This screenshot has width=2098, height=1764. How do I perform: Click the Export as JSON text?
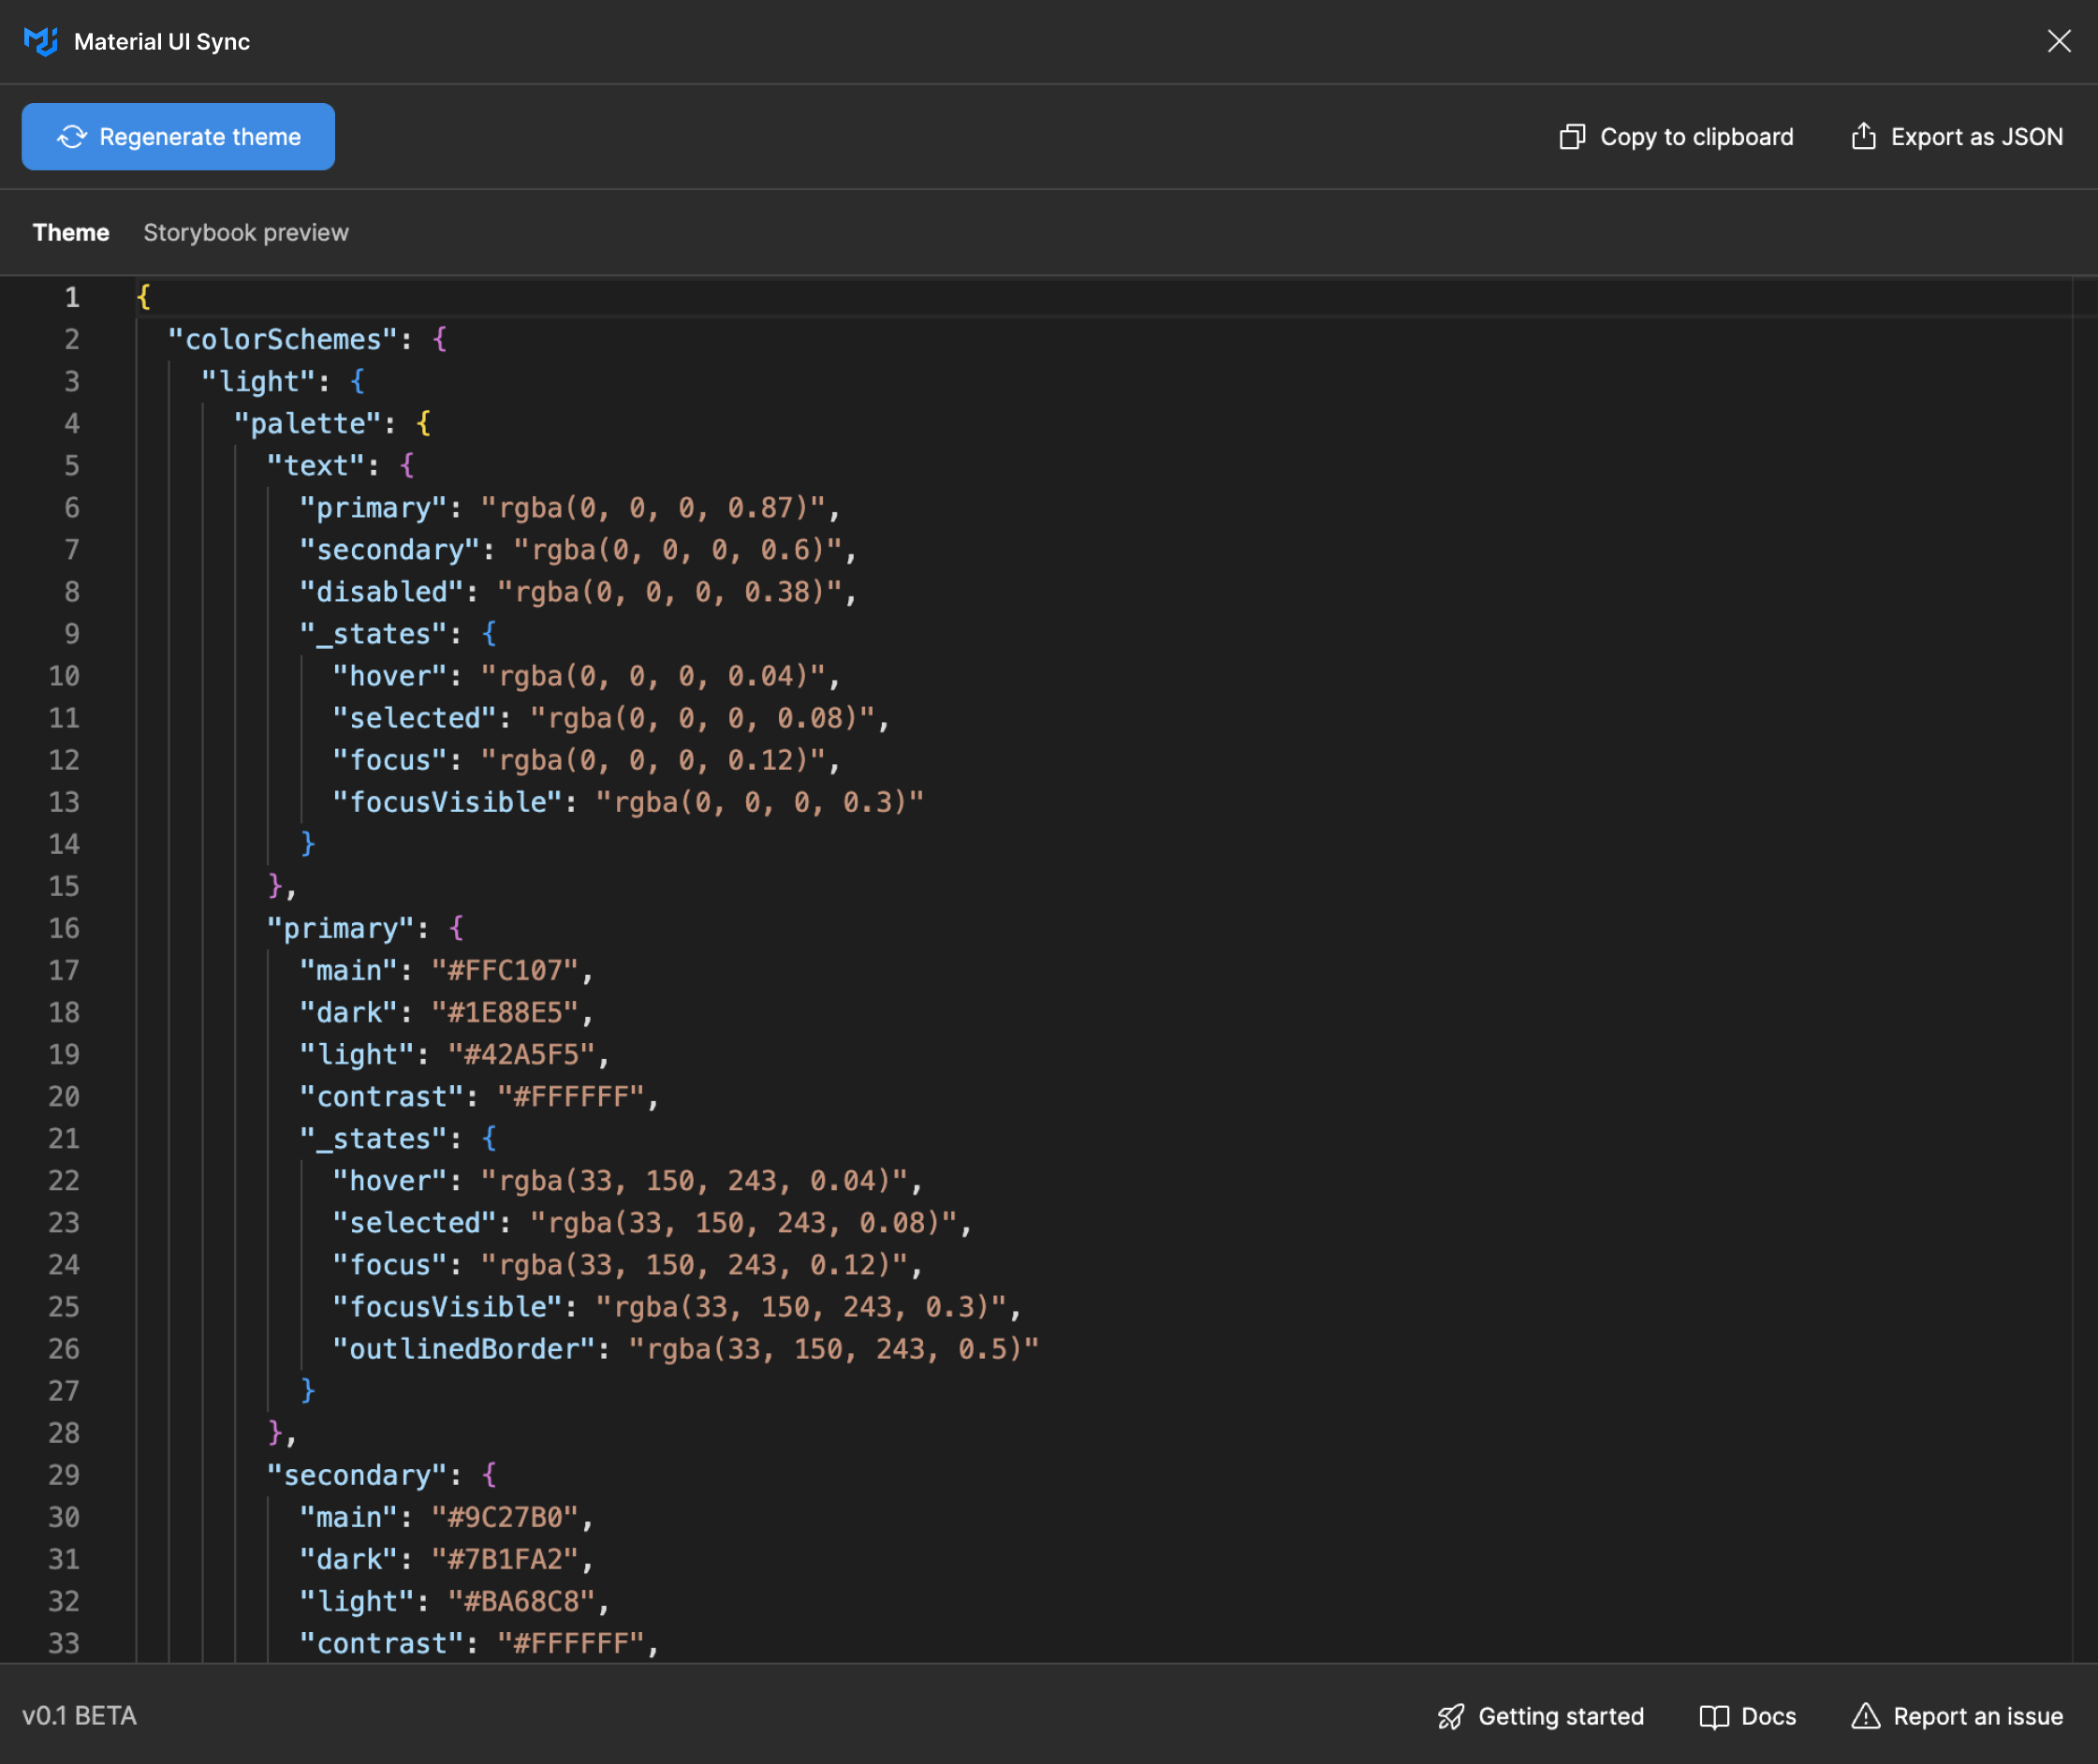tap(1976, 137)
